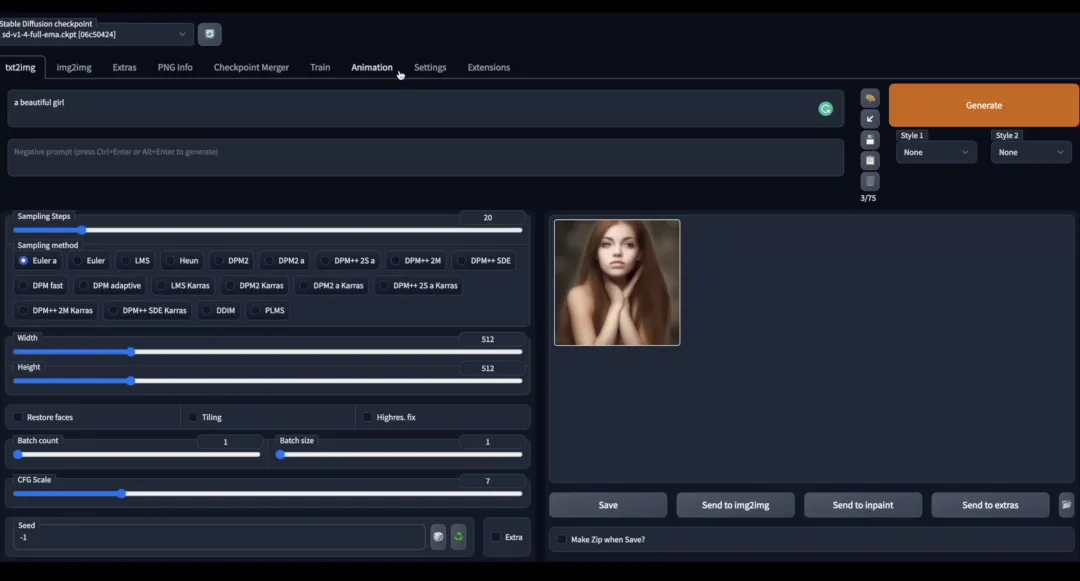This screenshot has height=581, width=1080.
Task: Open the Style 1 dropdown
Action: click(x=936, y=152)
